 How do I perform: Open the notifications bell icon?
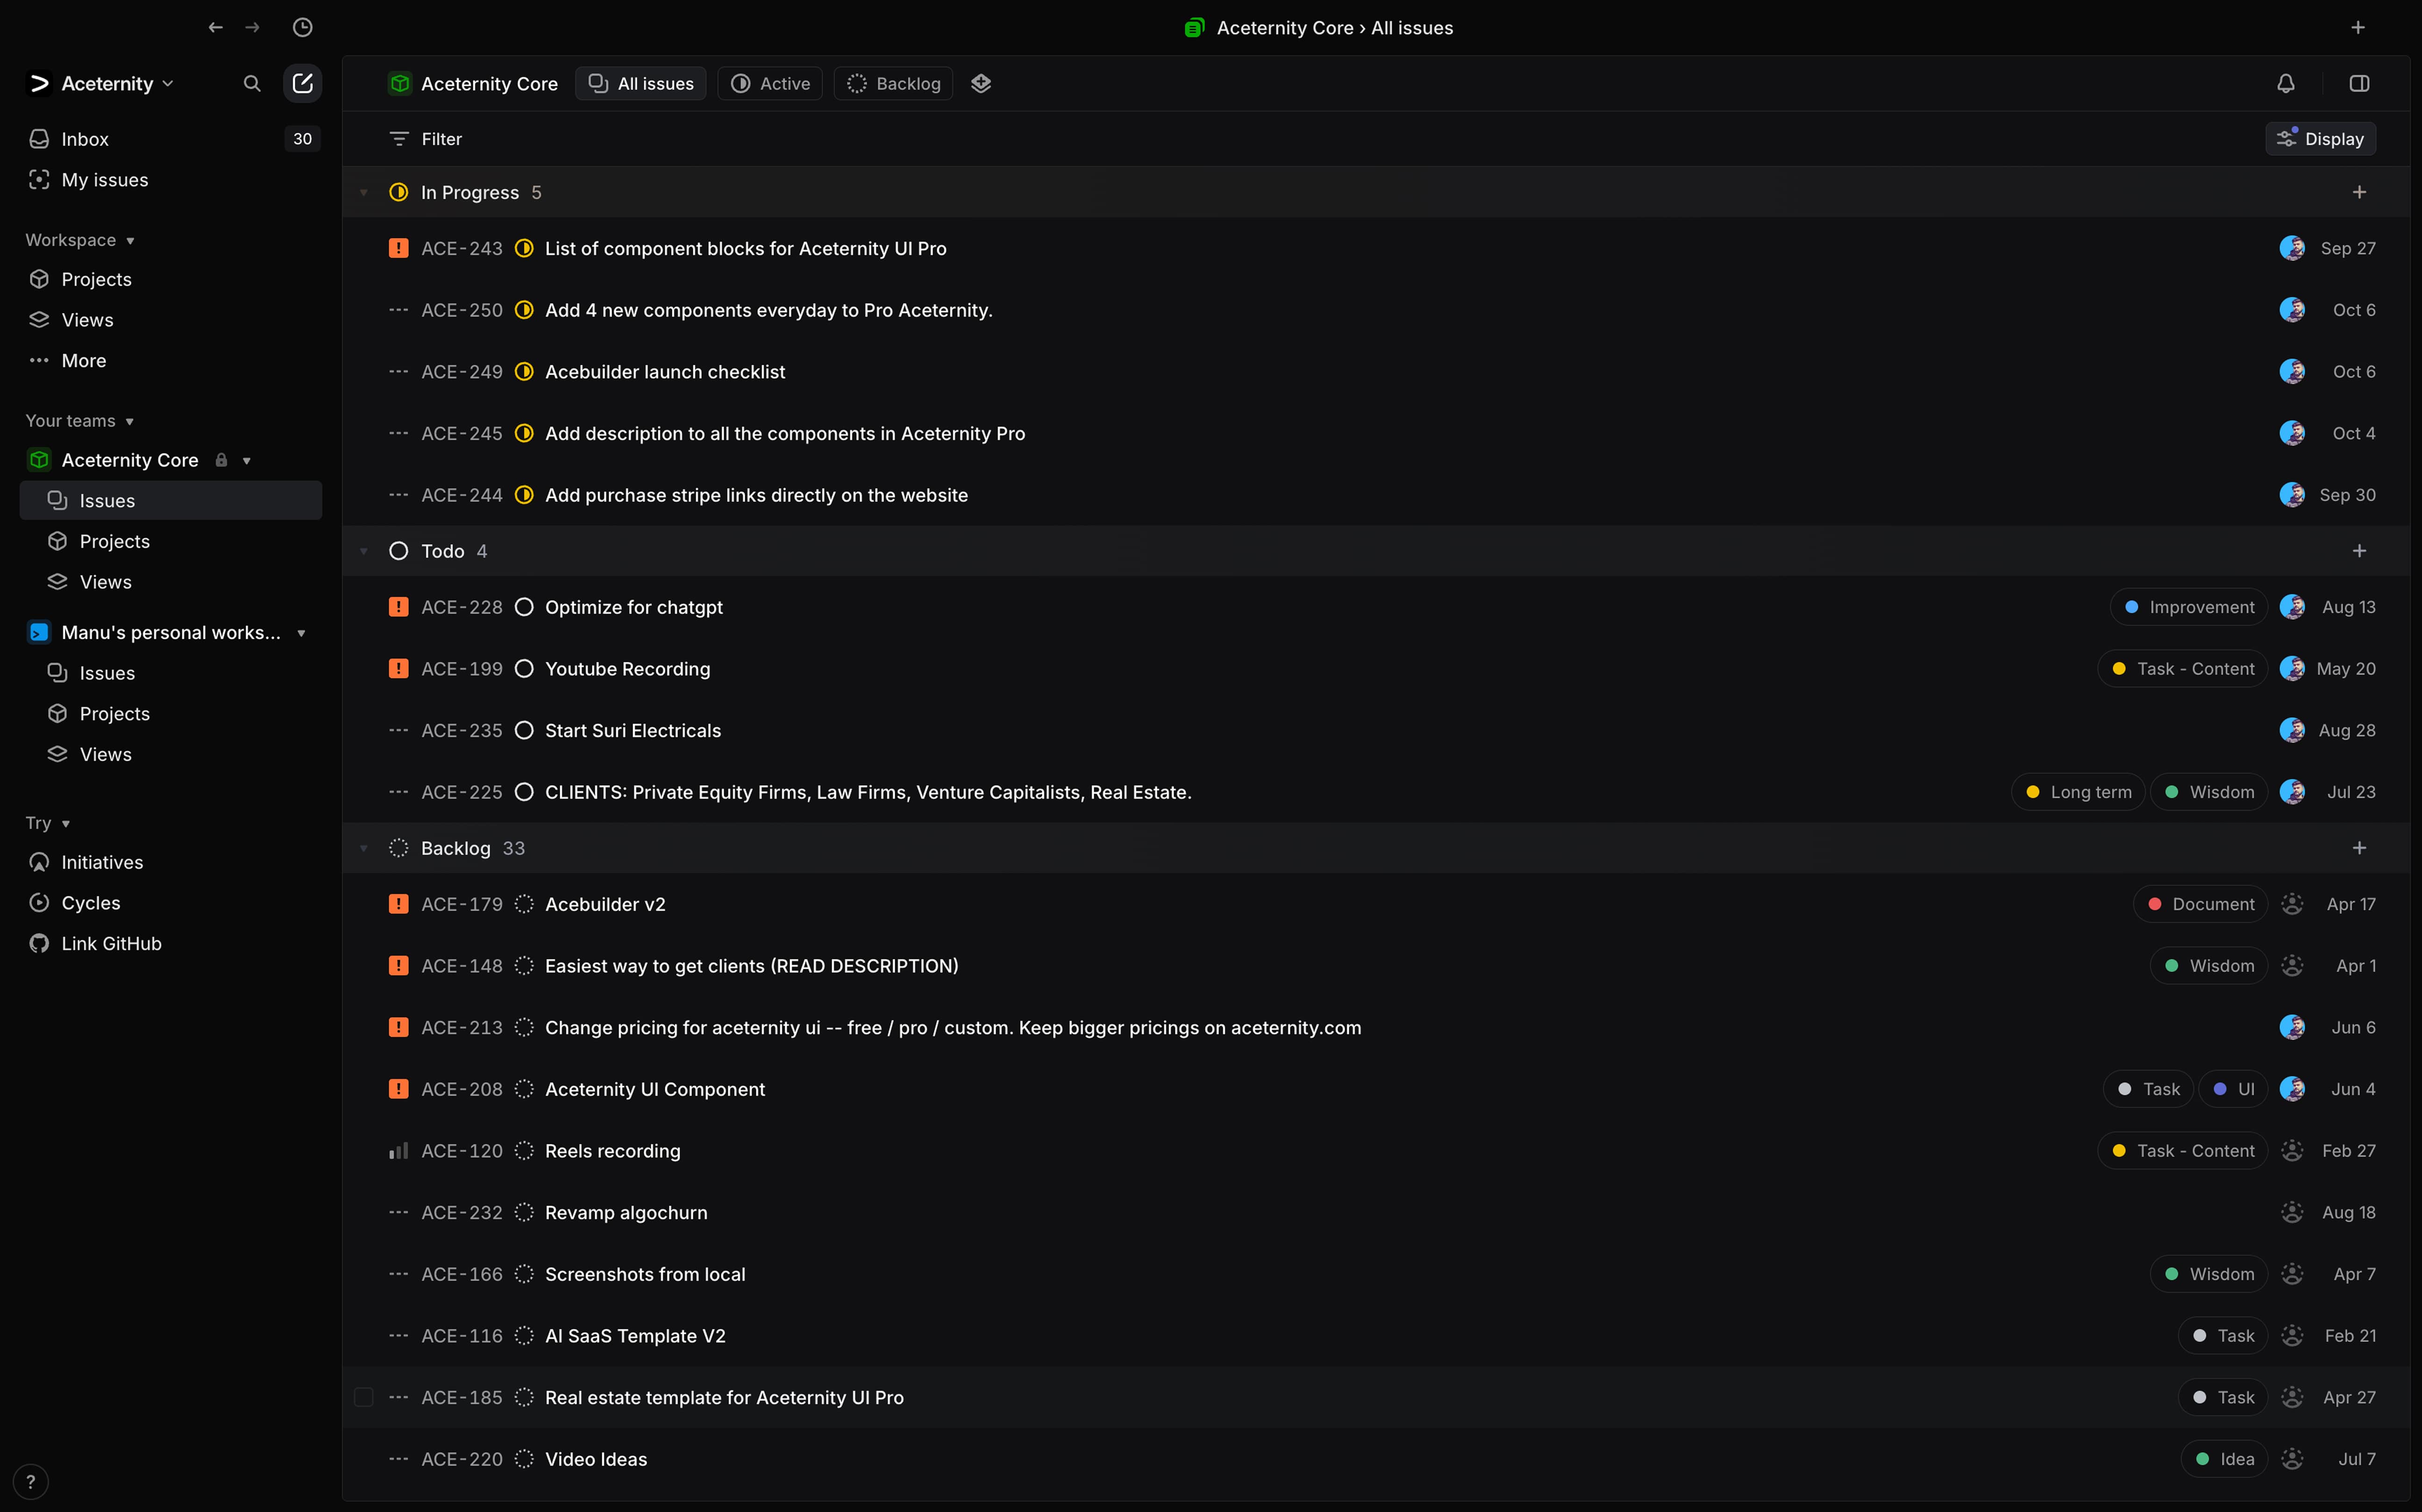coord(2286,84)
